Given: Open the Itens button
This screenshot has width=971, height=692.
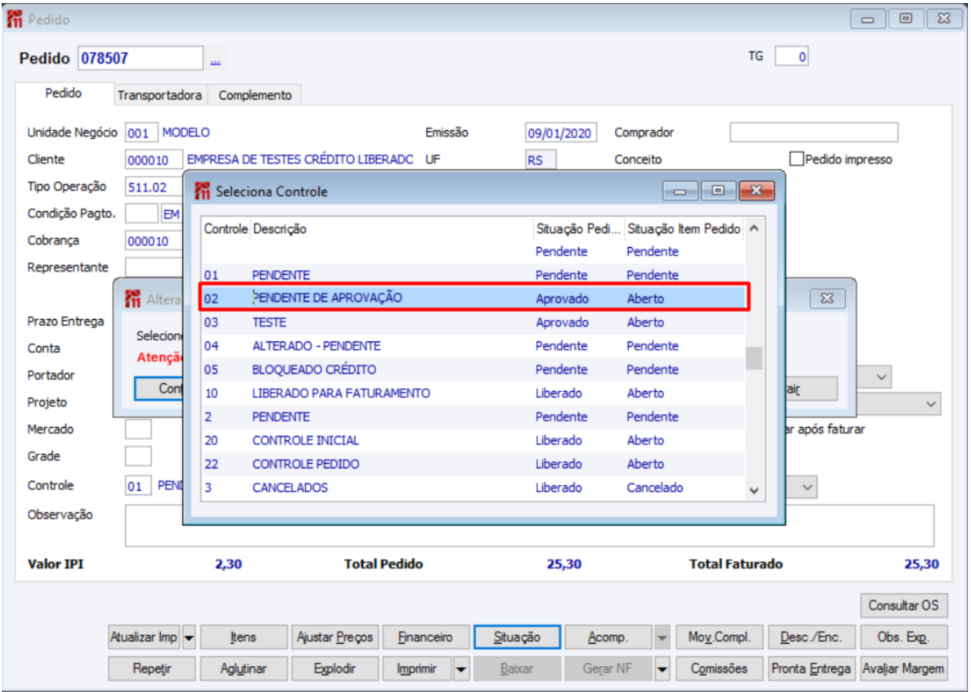Looking at the screenshot, I should tap(243, 637).
